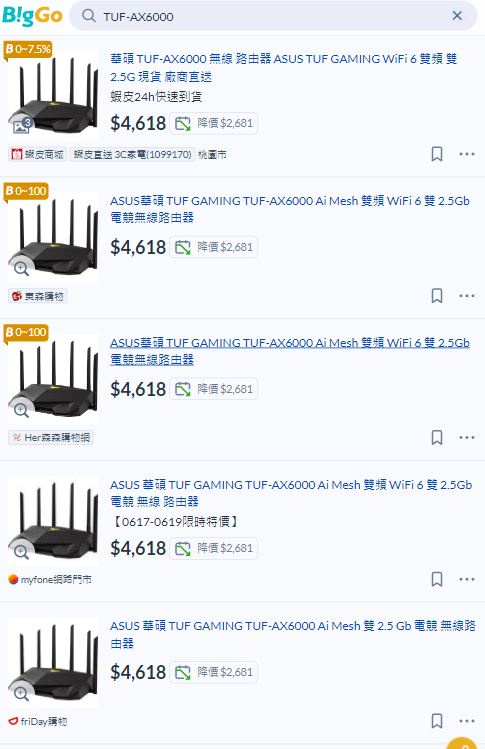
Task: Bookmark the Shopee mall router listing
Action: point(437,154)
